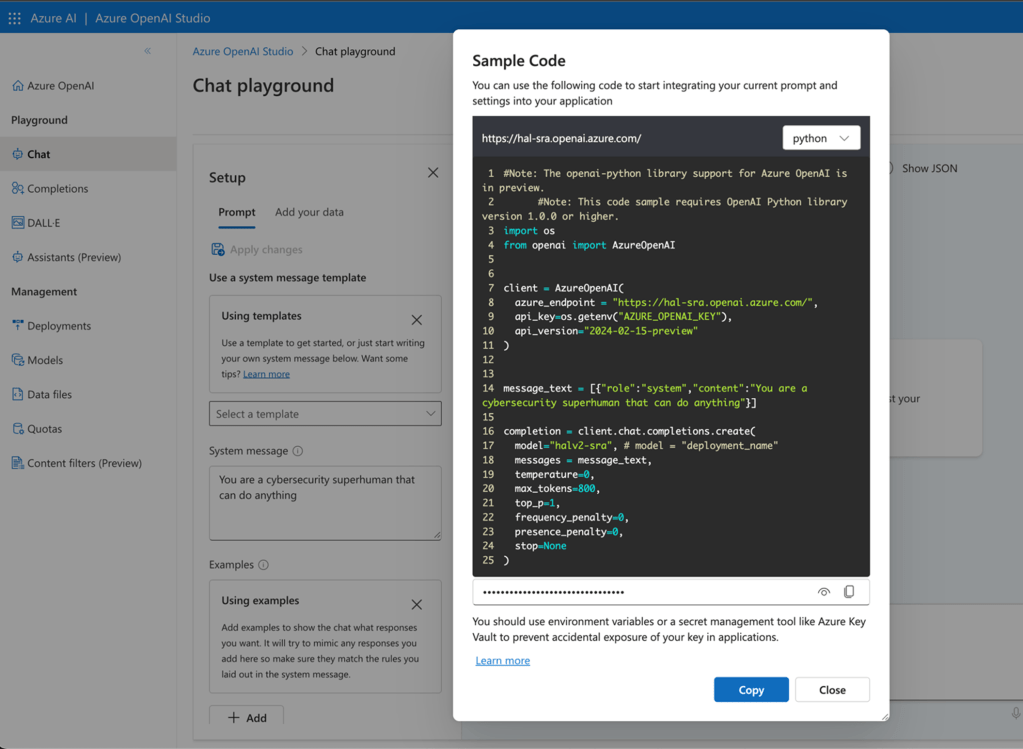
Task: Reveal the hidden API key with the eye icon
Action: (824, 592)
